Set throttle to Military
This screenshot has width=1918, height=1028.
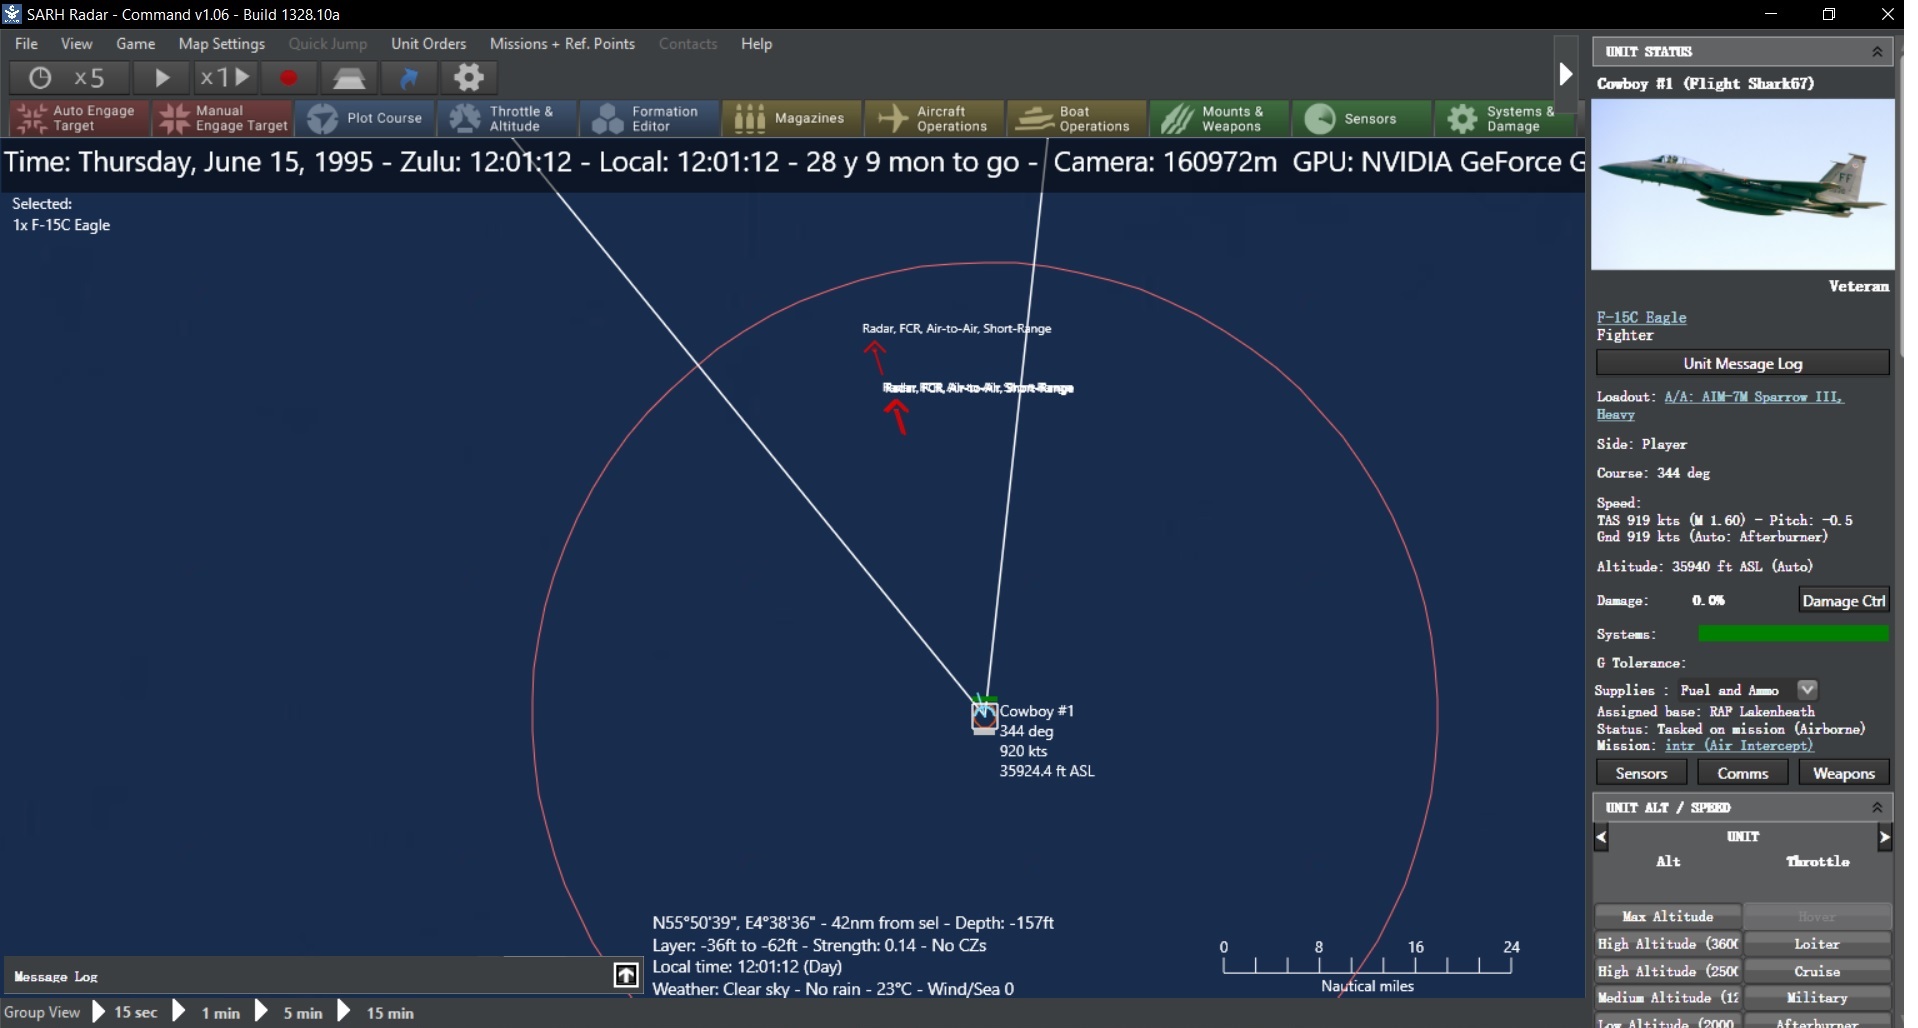(x=1817, y=998)
